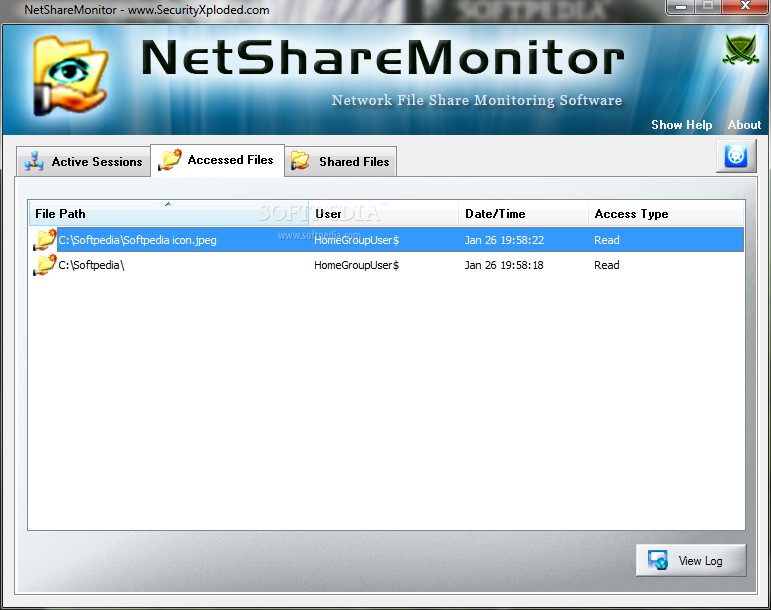Minimize the NetShareMonitor window
The width and height of the screenshot is (771, 610).
coord(681,6)
